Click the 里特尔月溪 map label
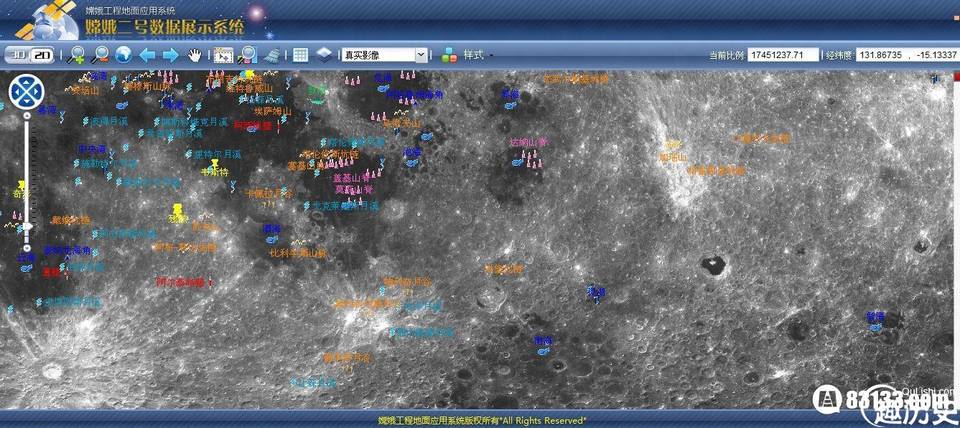Viewport: 960px width, 428px height. 217,155
